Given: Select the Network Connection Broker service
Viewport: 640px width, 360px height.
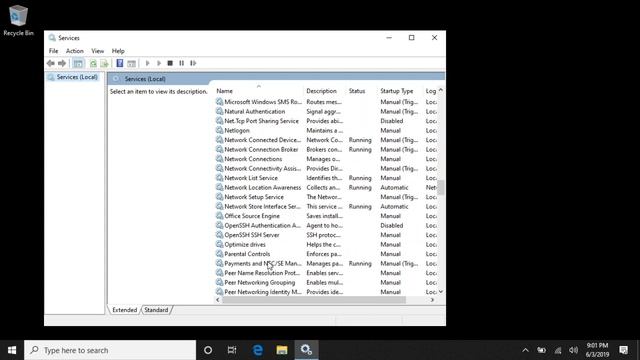Looking at the screenshot, I should [x=261, y=149].
